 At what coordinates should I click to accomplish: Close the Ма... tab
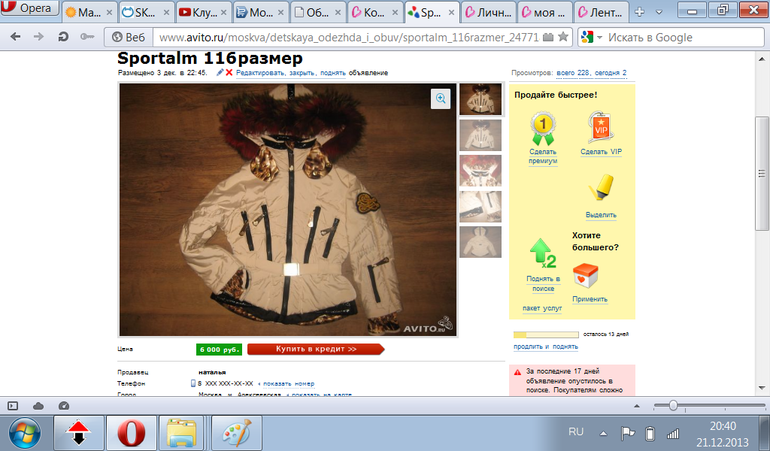109,13
